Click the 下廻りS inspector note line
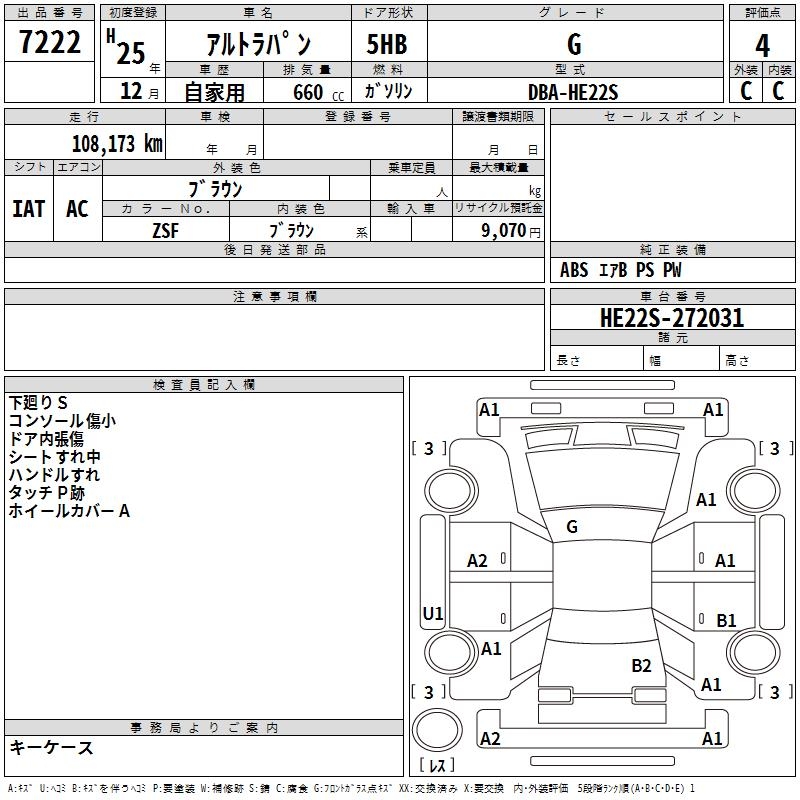Screen dimensions: 800x800 point(38,403)
